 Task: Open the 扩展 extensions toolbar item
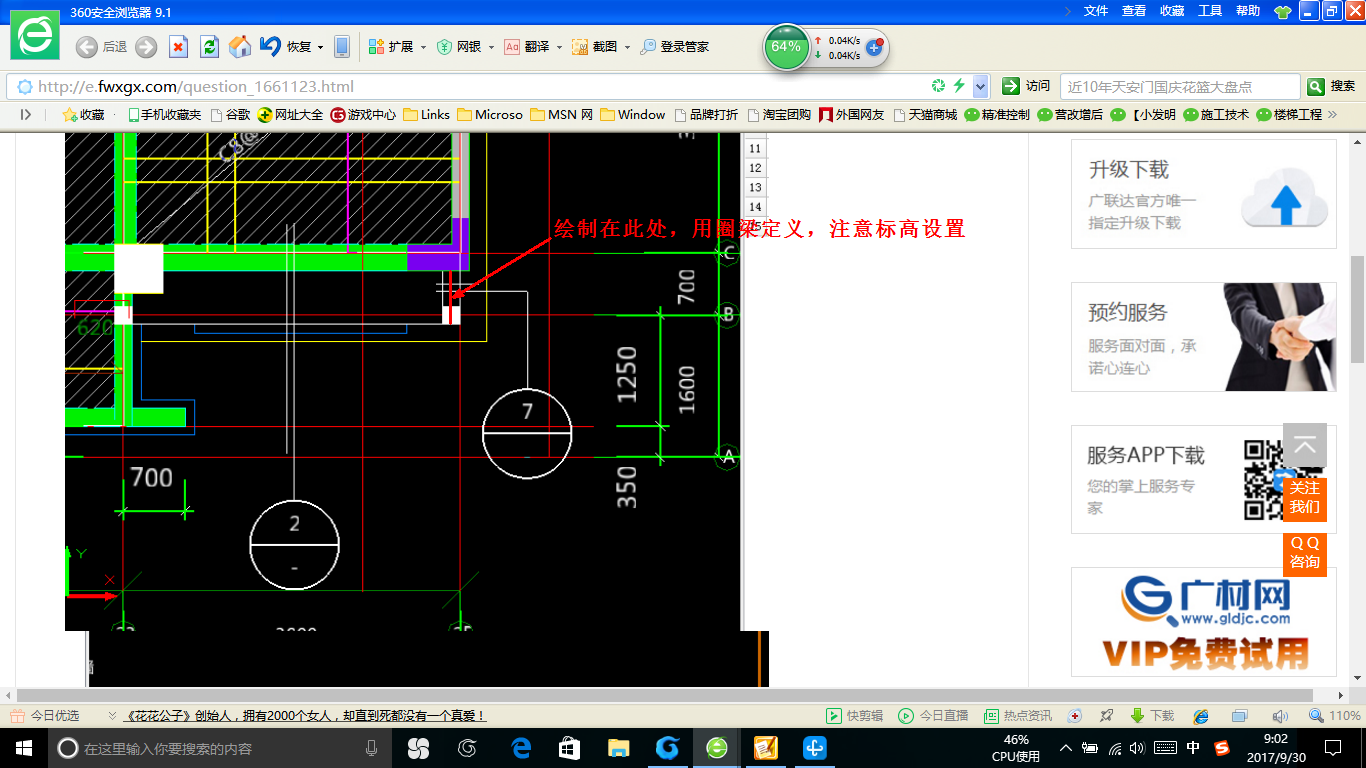point(391,47)
